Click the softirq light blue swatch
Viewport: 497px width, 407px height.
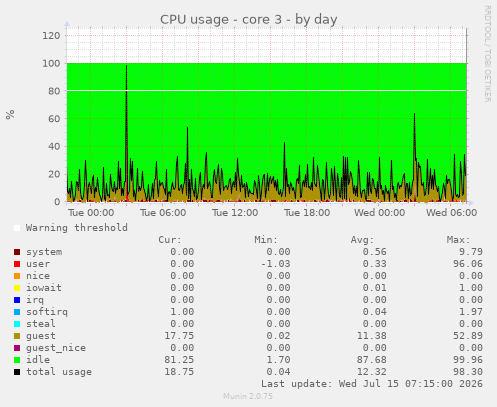(17, 312)
